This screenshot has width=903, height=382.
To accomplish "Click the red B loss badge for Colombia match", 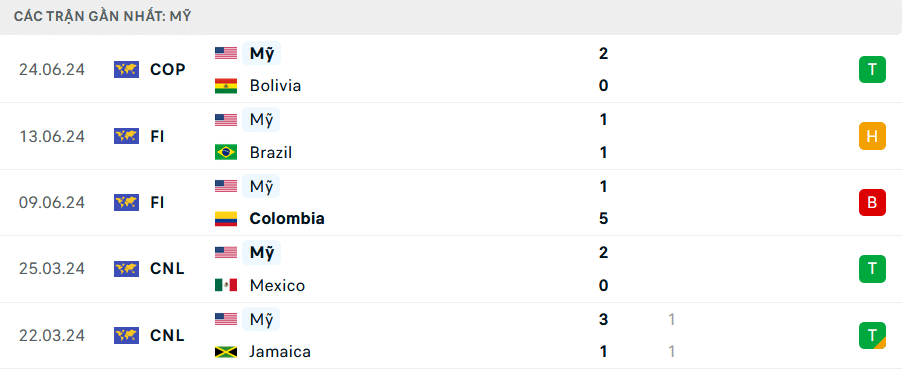I will point(872,203).
